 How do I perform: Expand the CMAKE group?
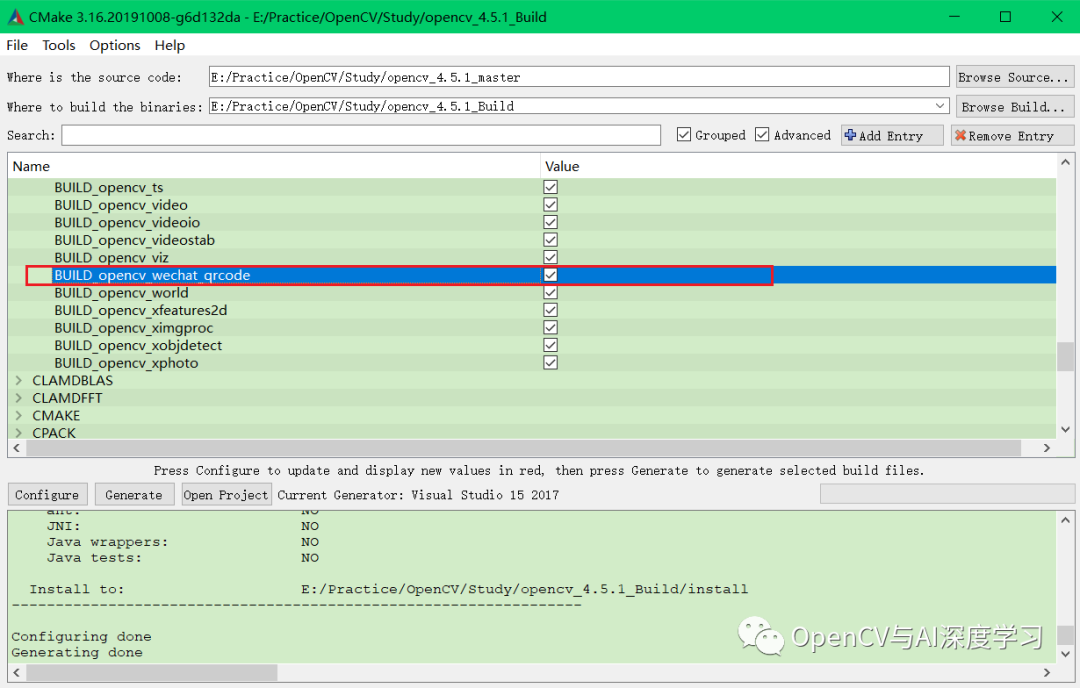(x=19, y=415)
